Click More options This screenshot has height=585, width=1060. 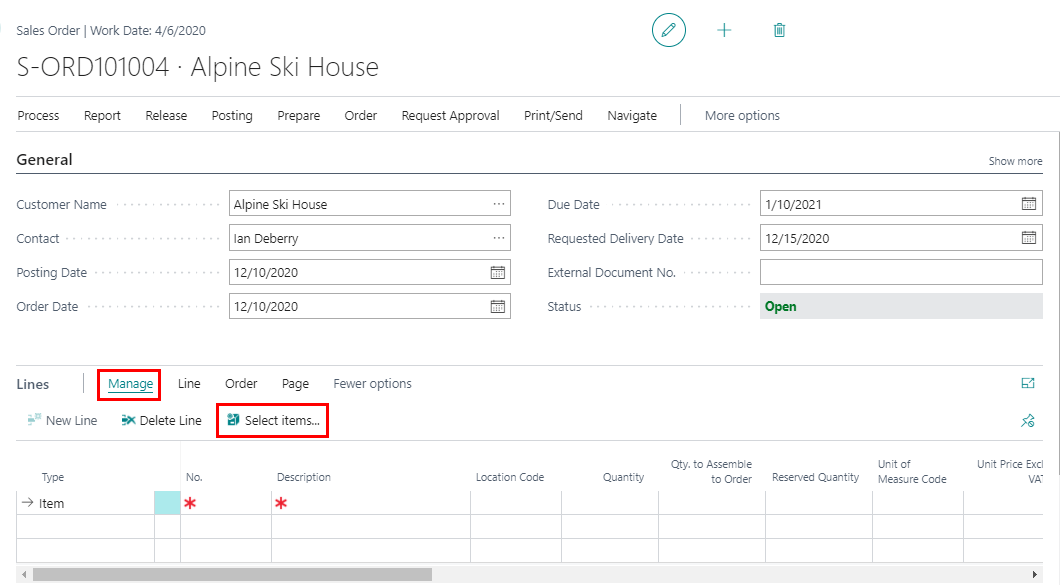[742, 116]
